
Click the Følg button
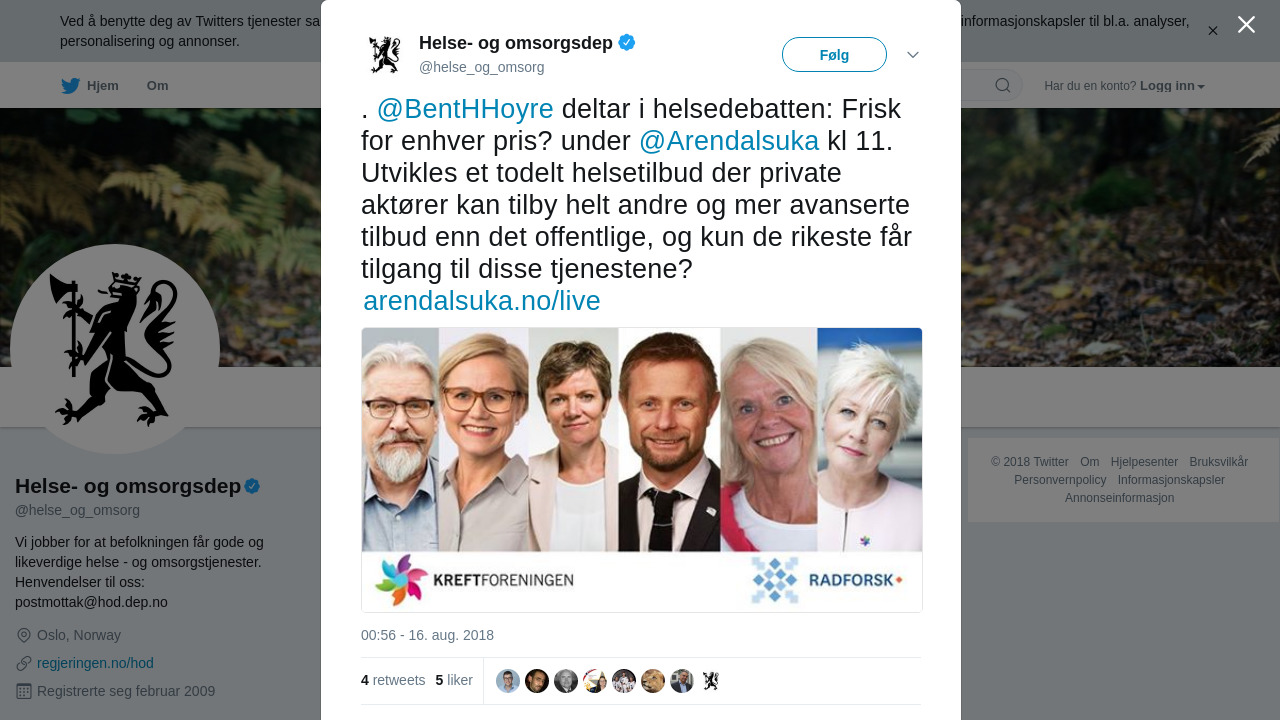(x=834, y=55)
